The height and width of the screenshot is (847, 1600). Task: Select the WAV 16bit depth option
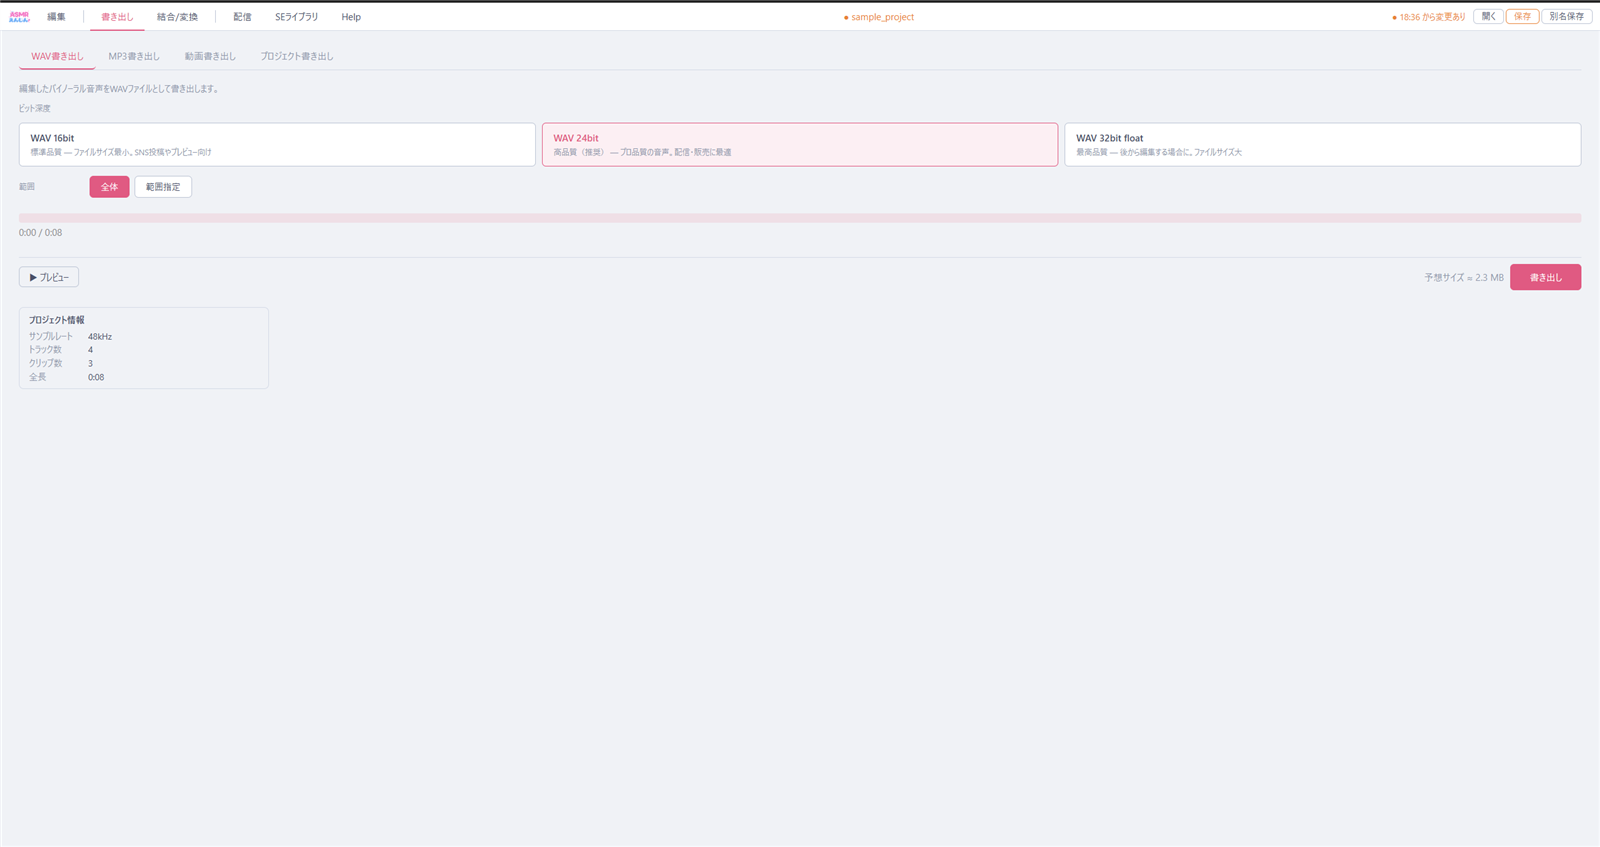[x=277, y=145]
